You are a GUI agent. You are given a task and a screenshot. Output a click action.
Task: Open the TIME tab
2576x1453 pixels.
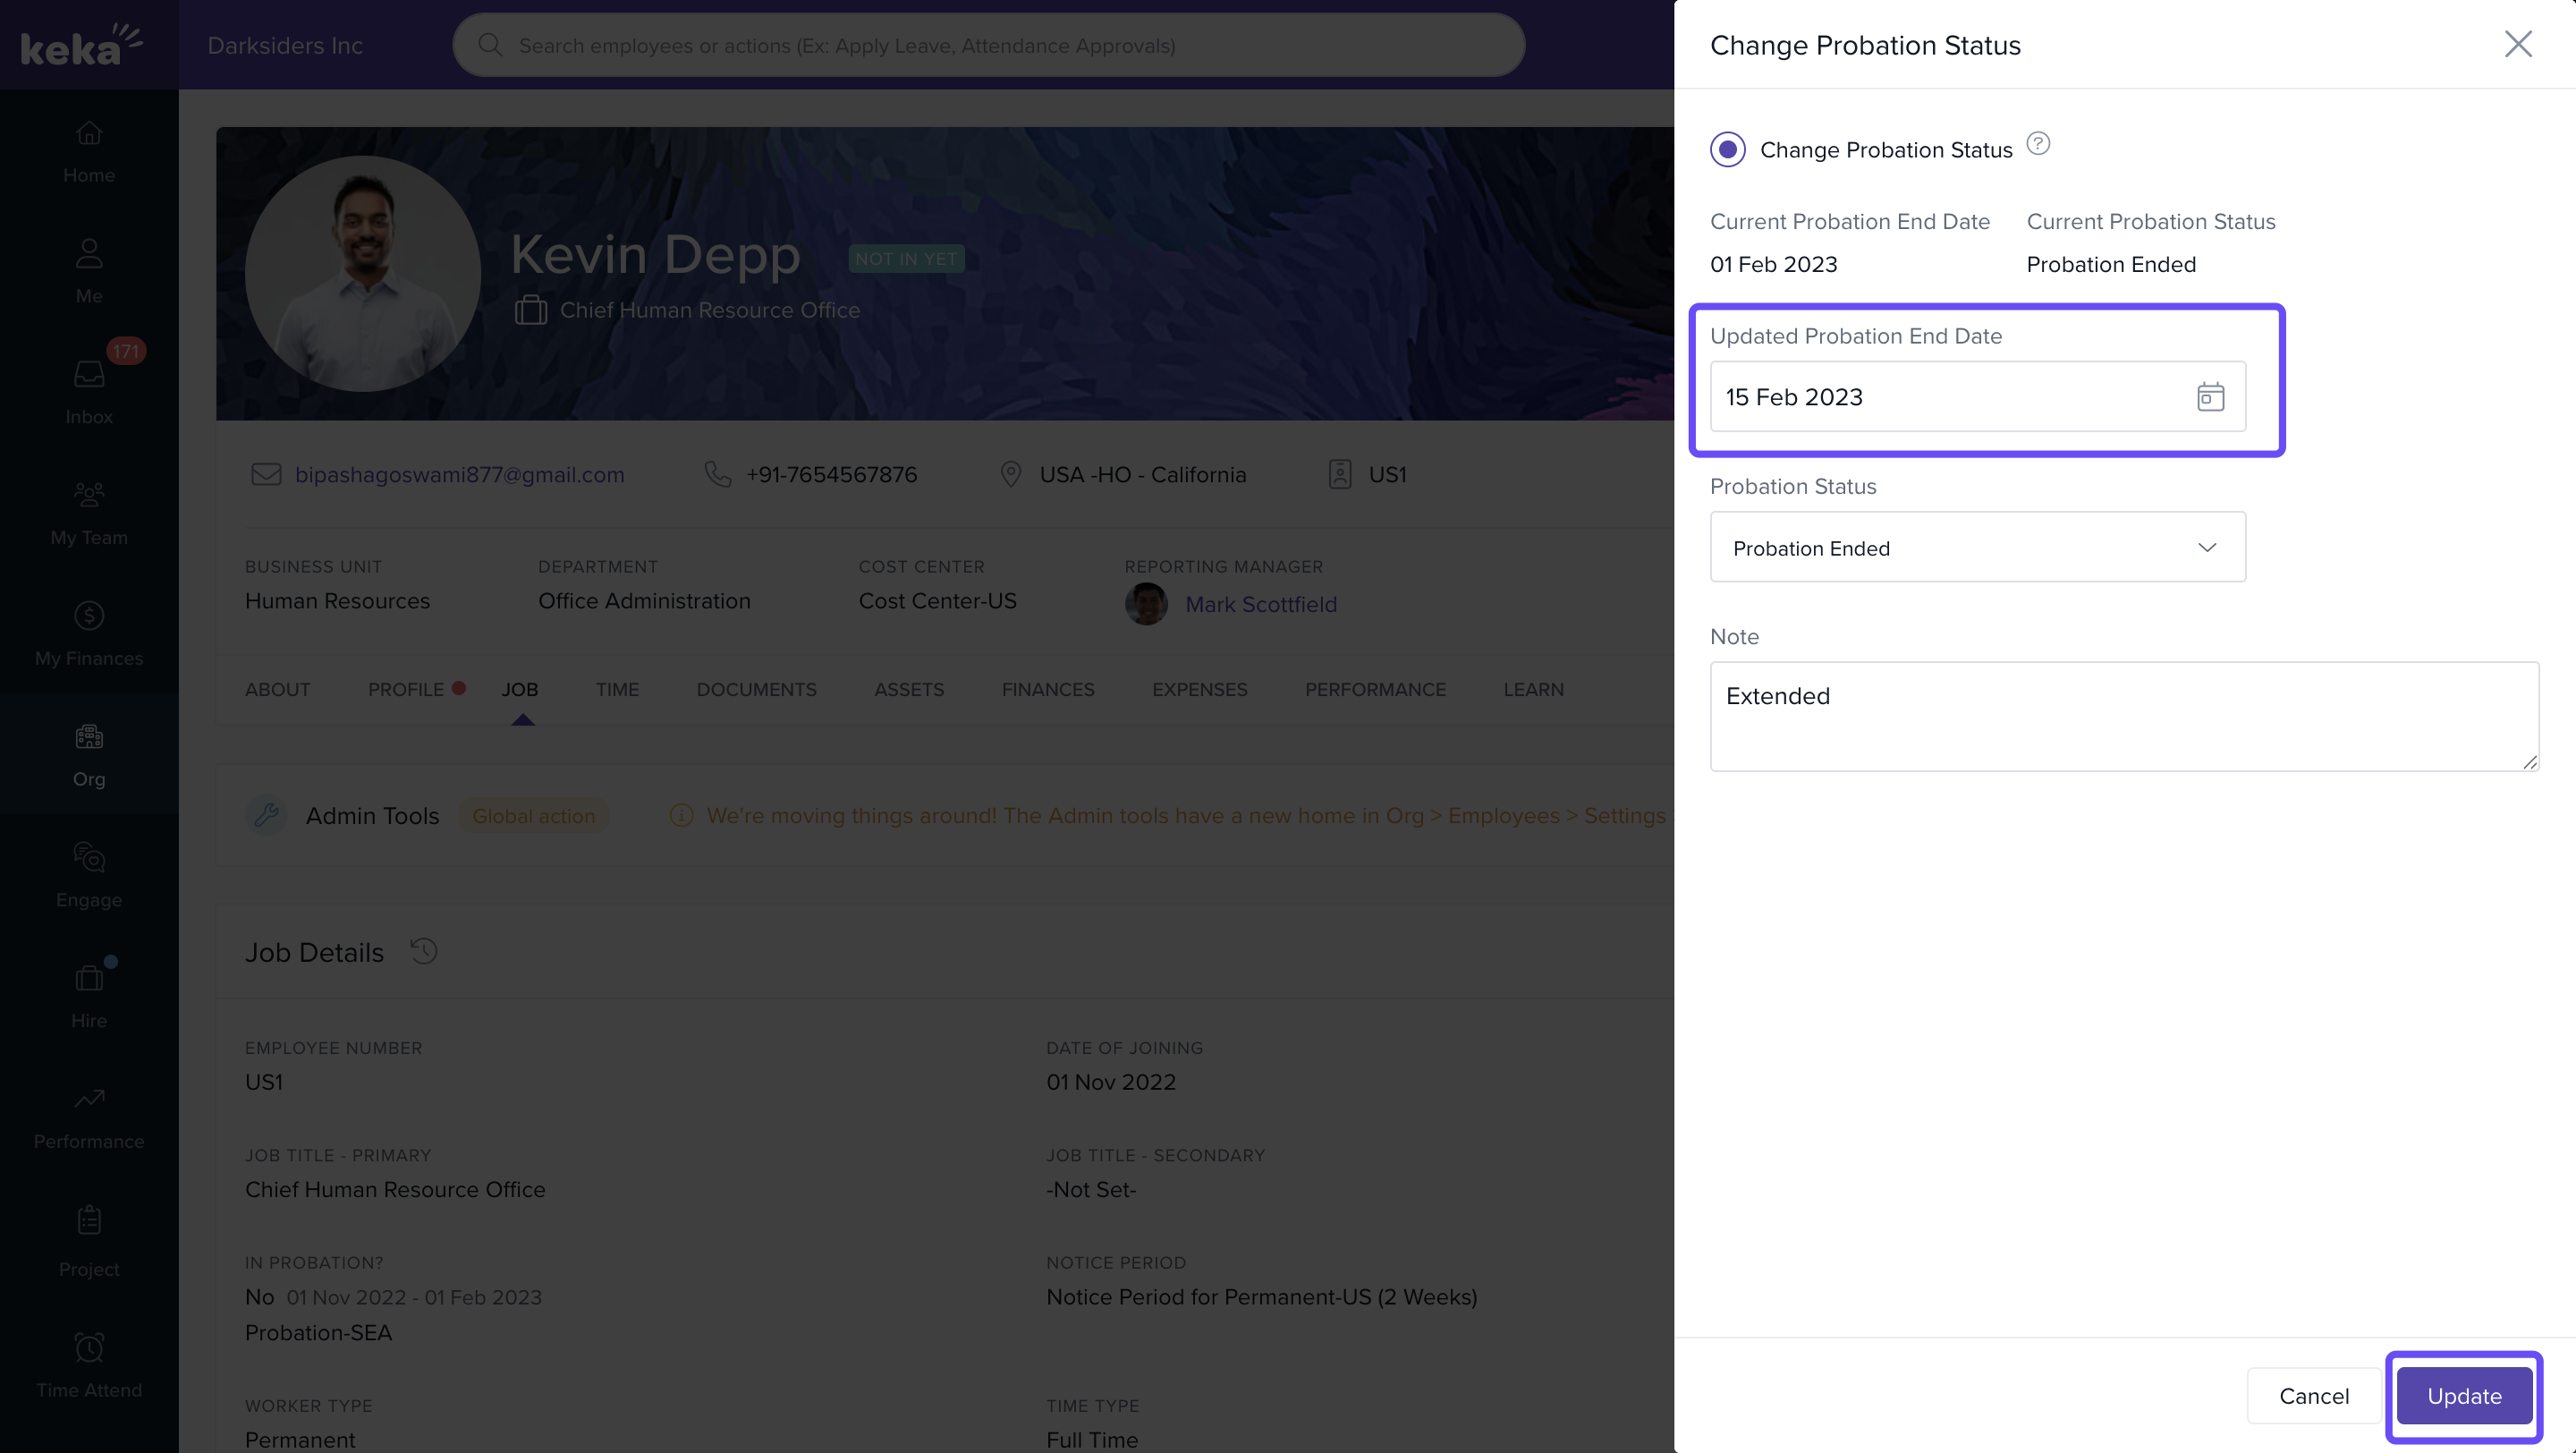coord(617,689)
